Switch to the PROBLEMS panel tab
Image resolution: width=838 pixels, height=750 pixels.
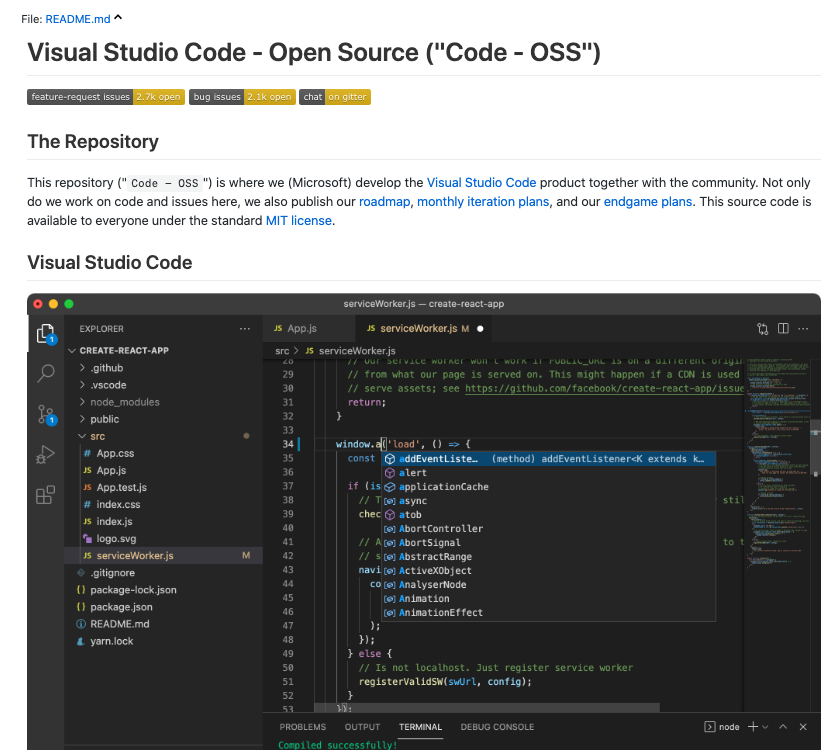(x=302, y=727)
